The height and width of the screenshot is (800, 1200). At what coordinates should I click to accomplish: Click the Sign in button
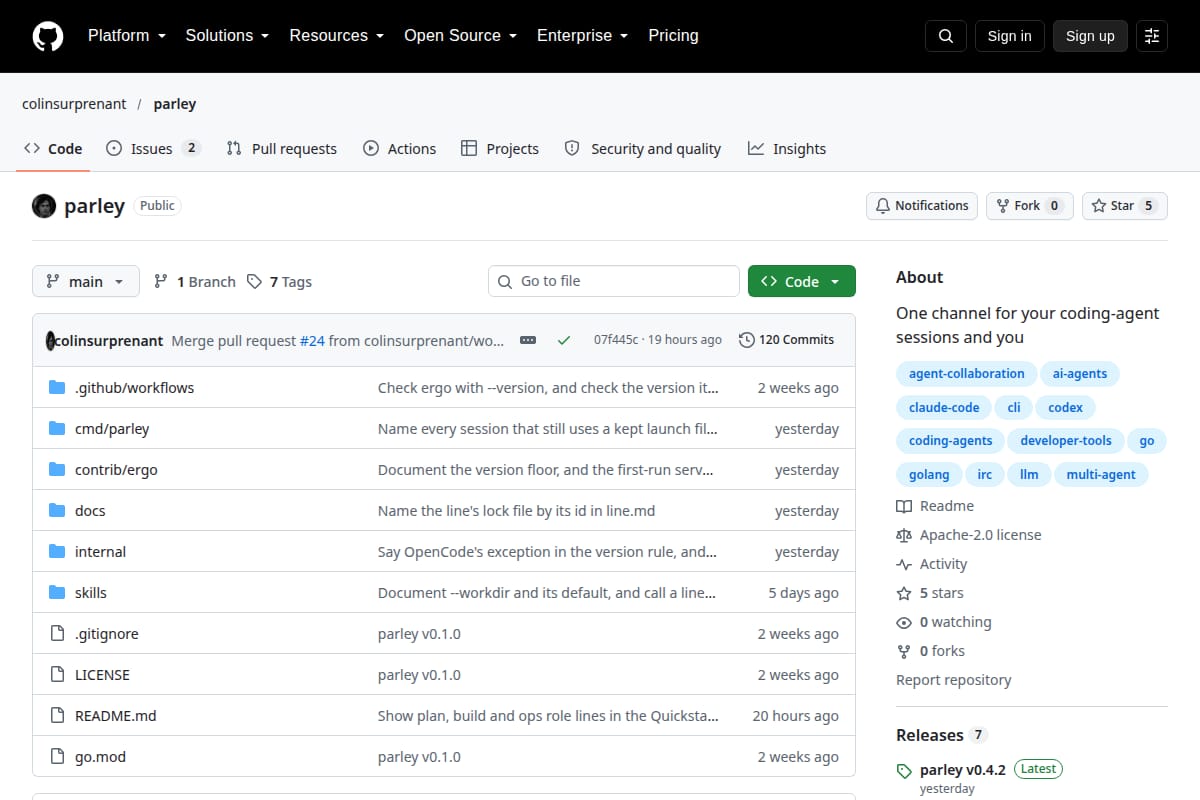[1009, 36]
